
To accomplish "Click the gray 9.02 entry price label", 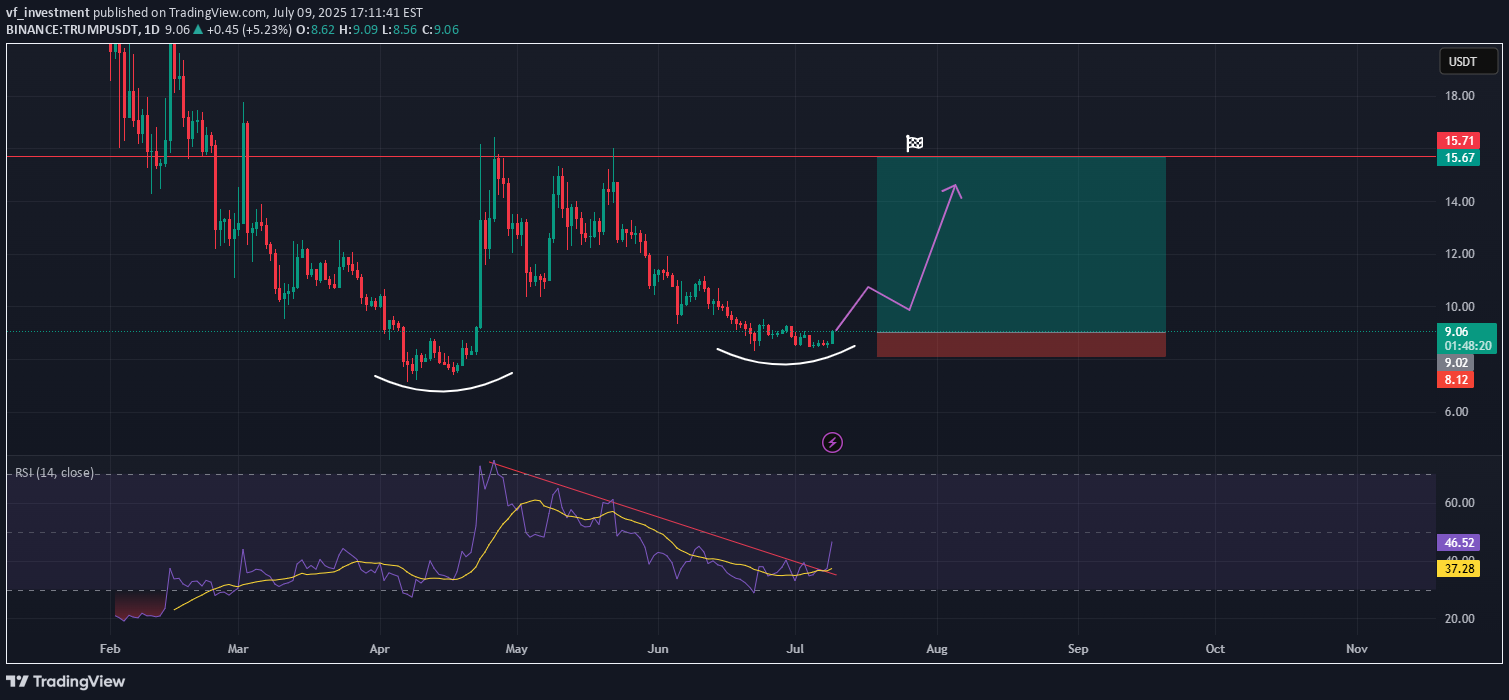I will click(1454, 363).
